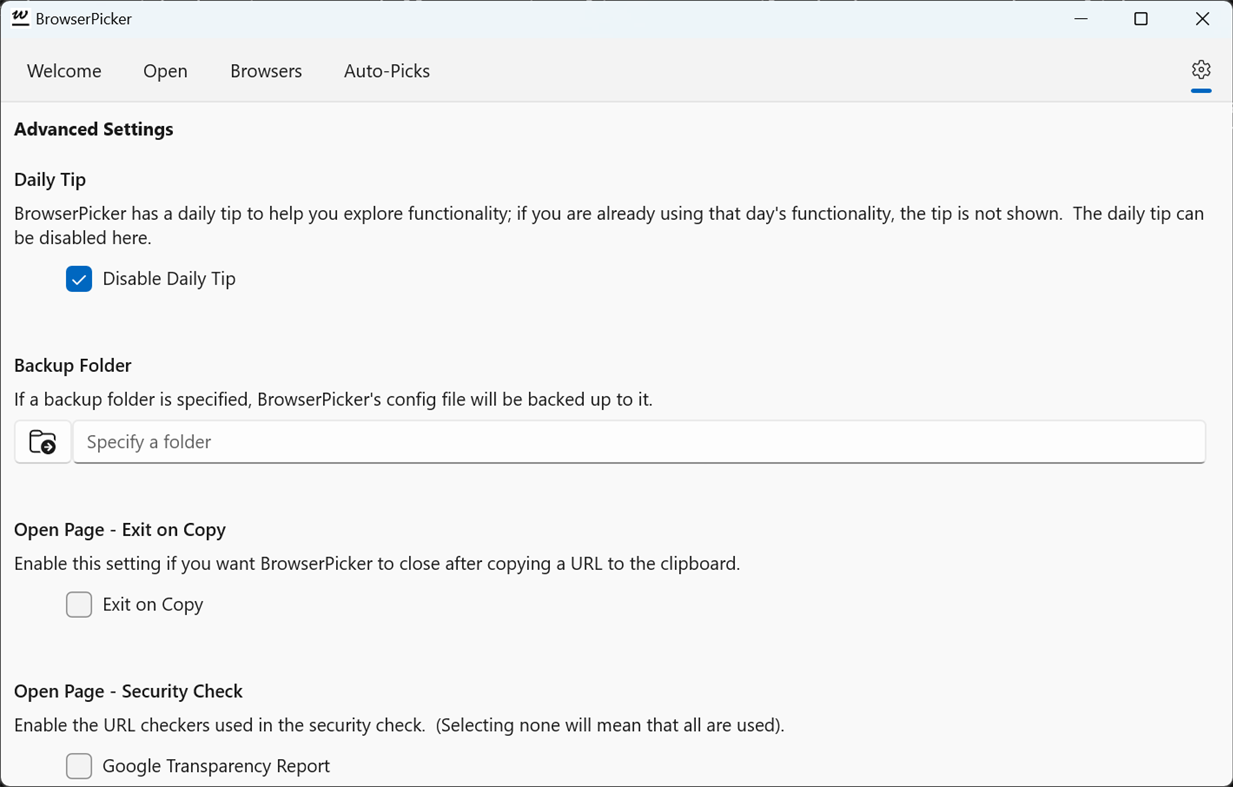Click the Advanced Settings heading

94,129
